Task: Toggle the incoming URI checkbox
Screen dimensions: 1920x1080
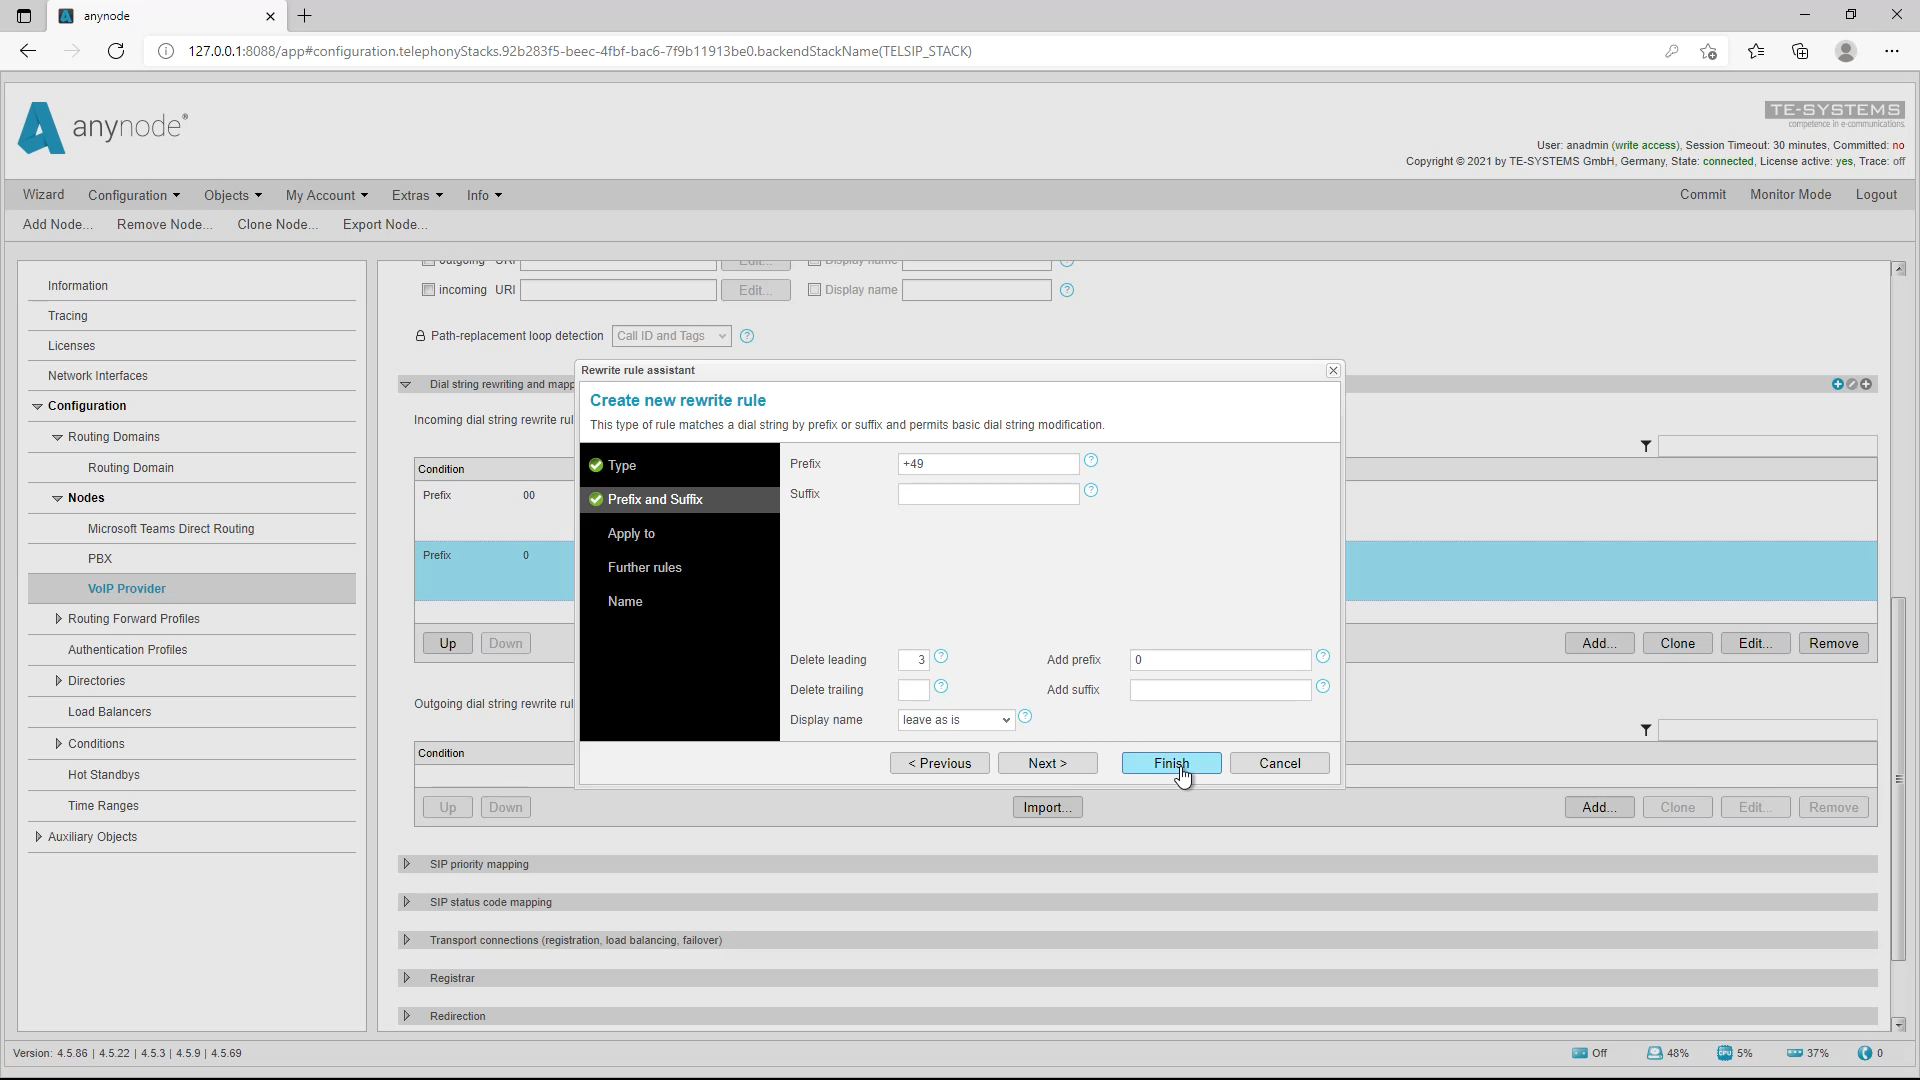Action: [428, 290]
